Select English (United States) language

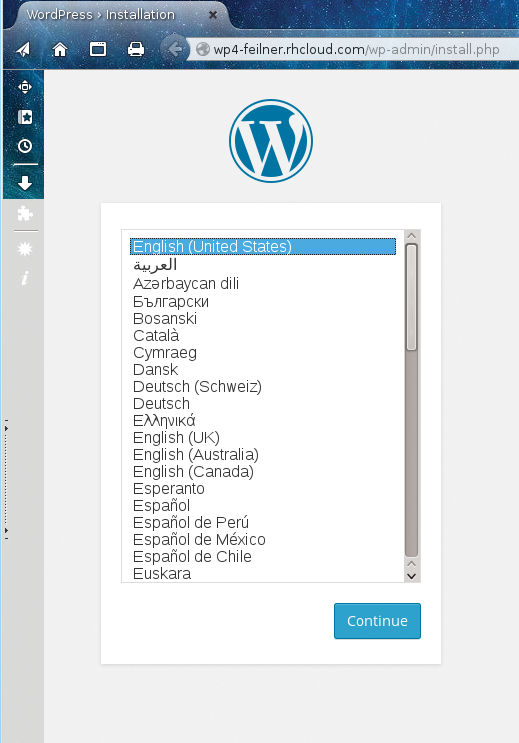pos(263,246)
